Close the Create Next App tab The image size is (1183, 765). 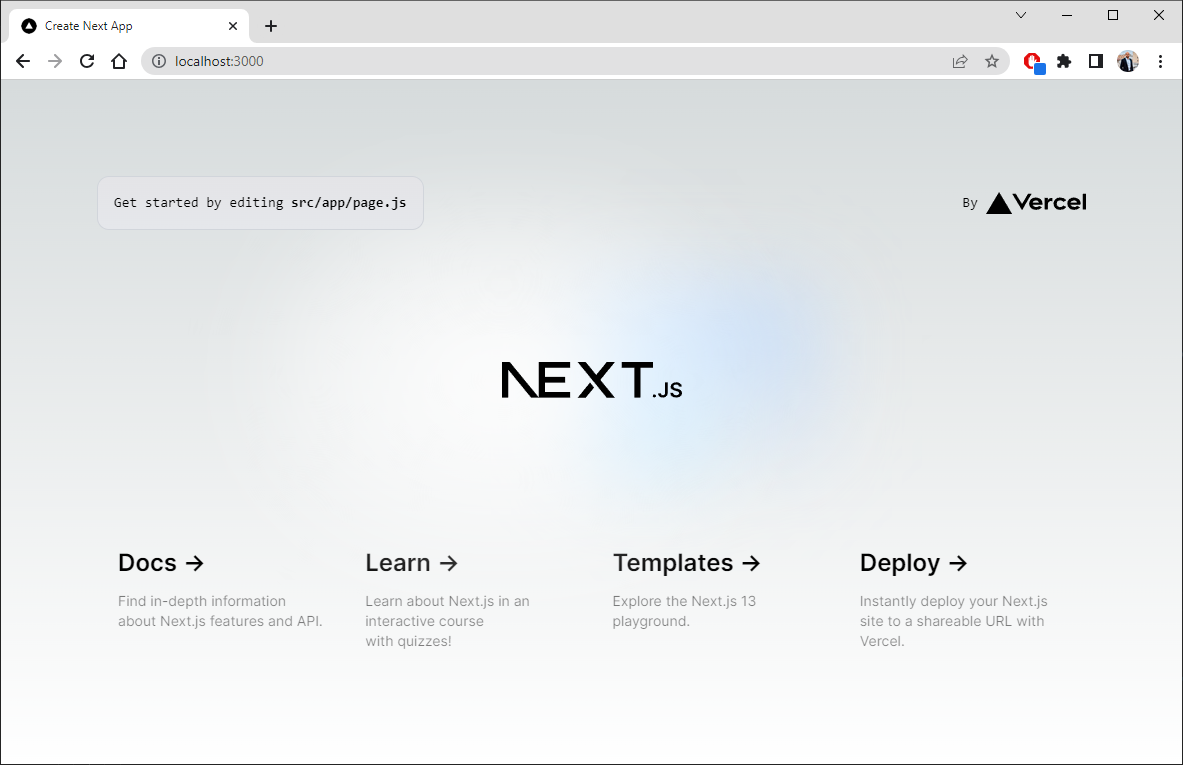tap(232, 26)
